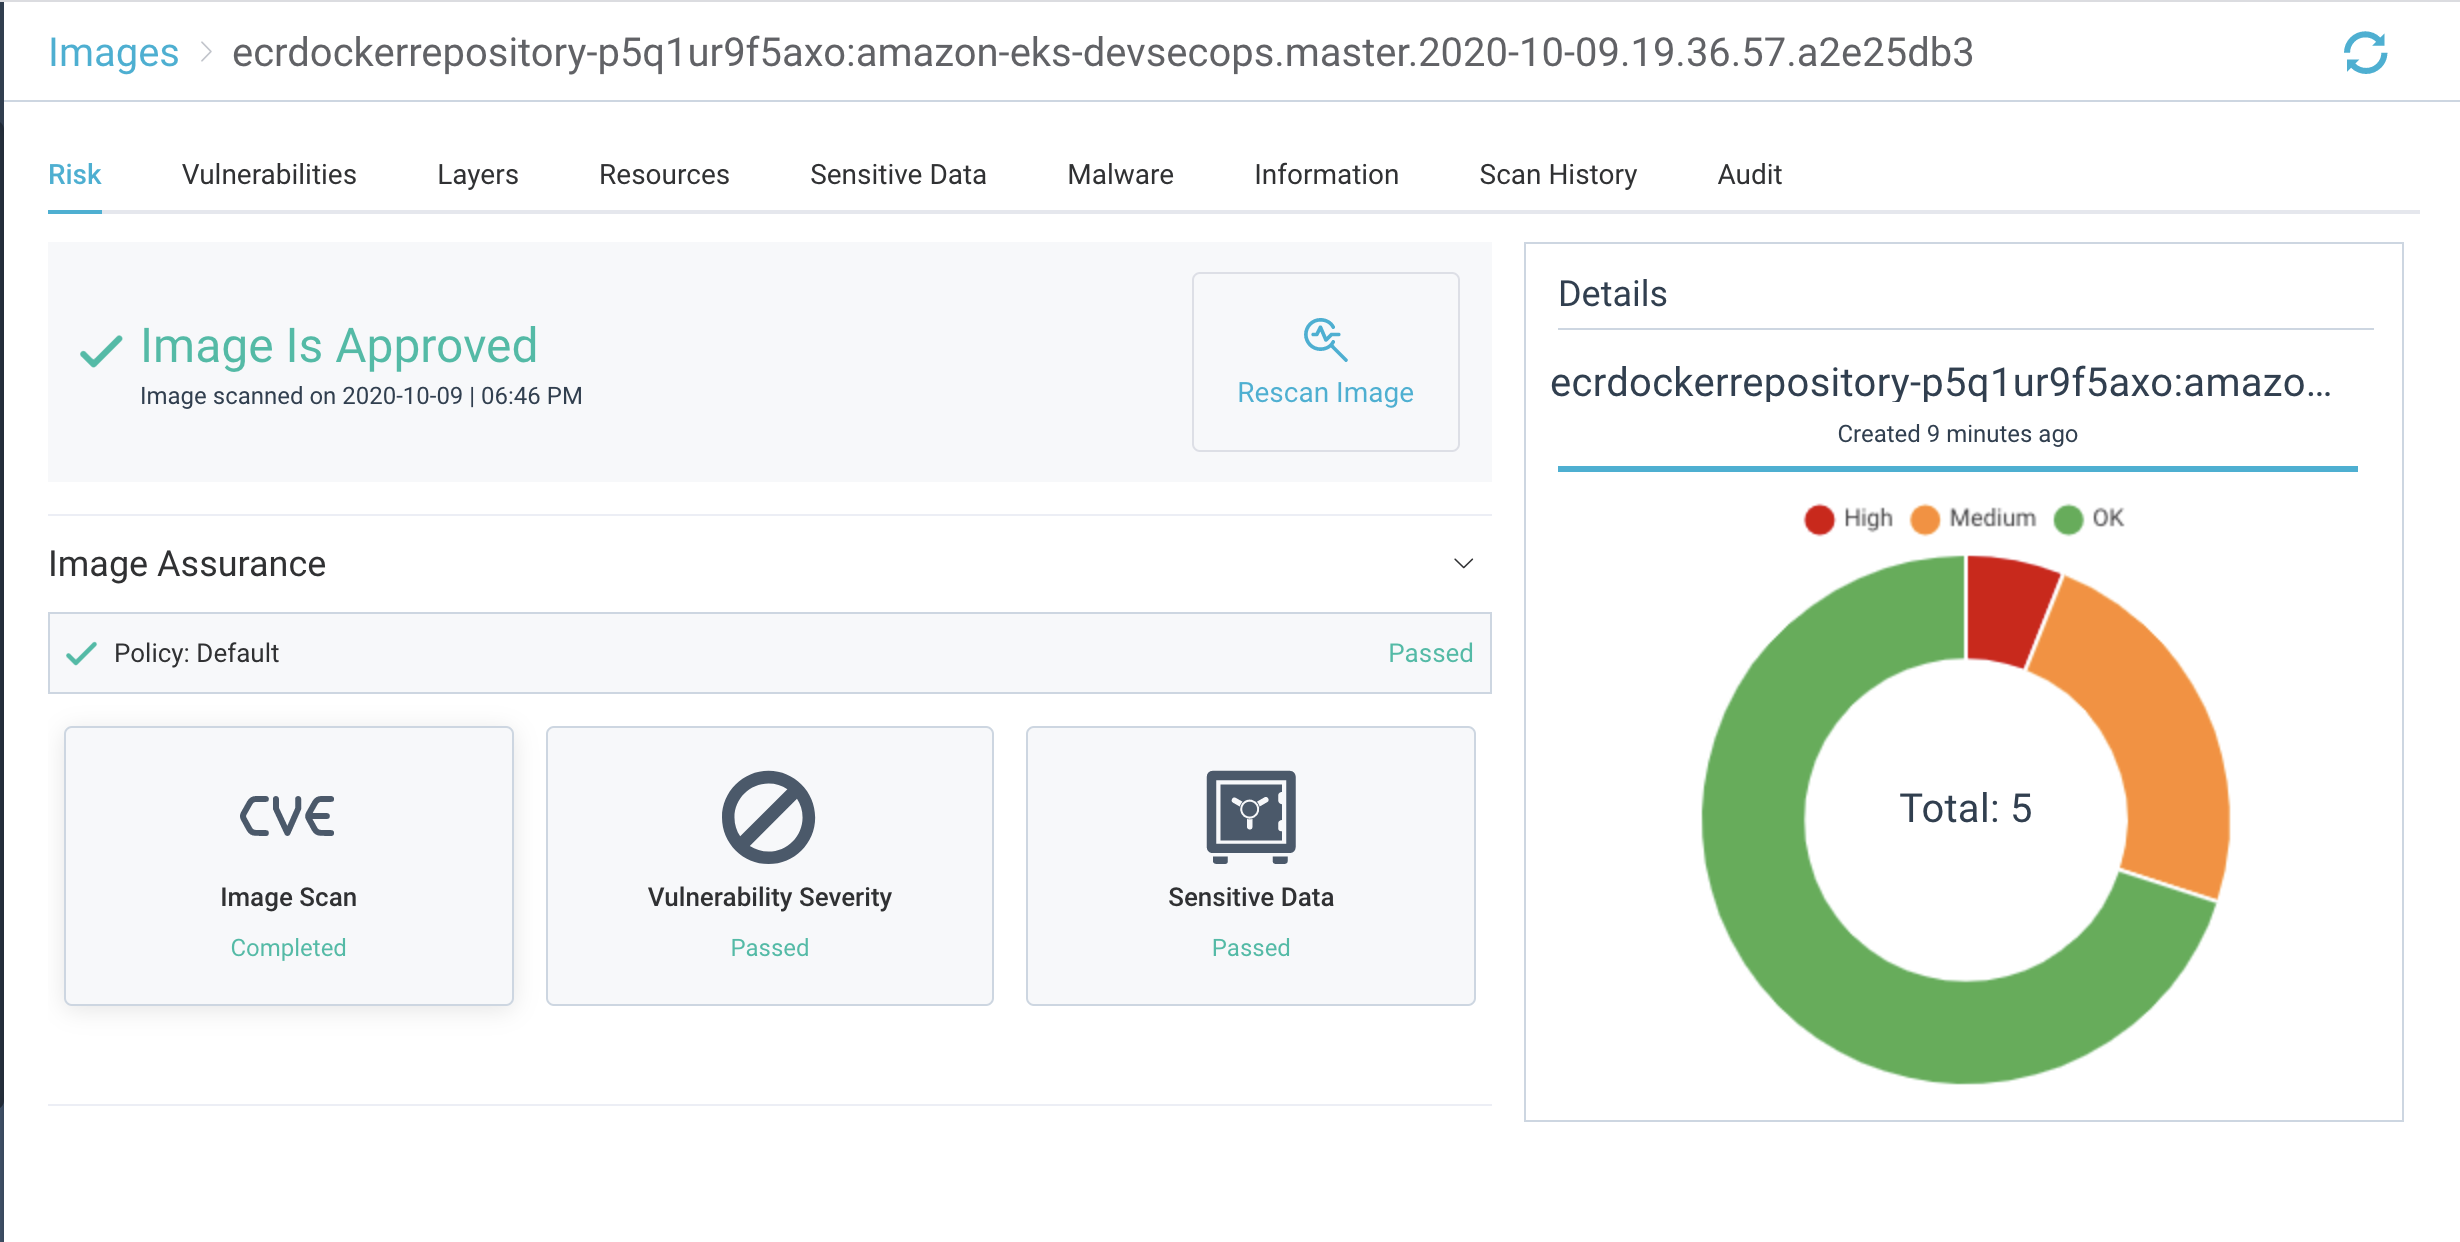Click 'Passed' under Sensitive Data card
Viewport: 2460px width, 1242px height.
[1250, 947]
